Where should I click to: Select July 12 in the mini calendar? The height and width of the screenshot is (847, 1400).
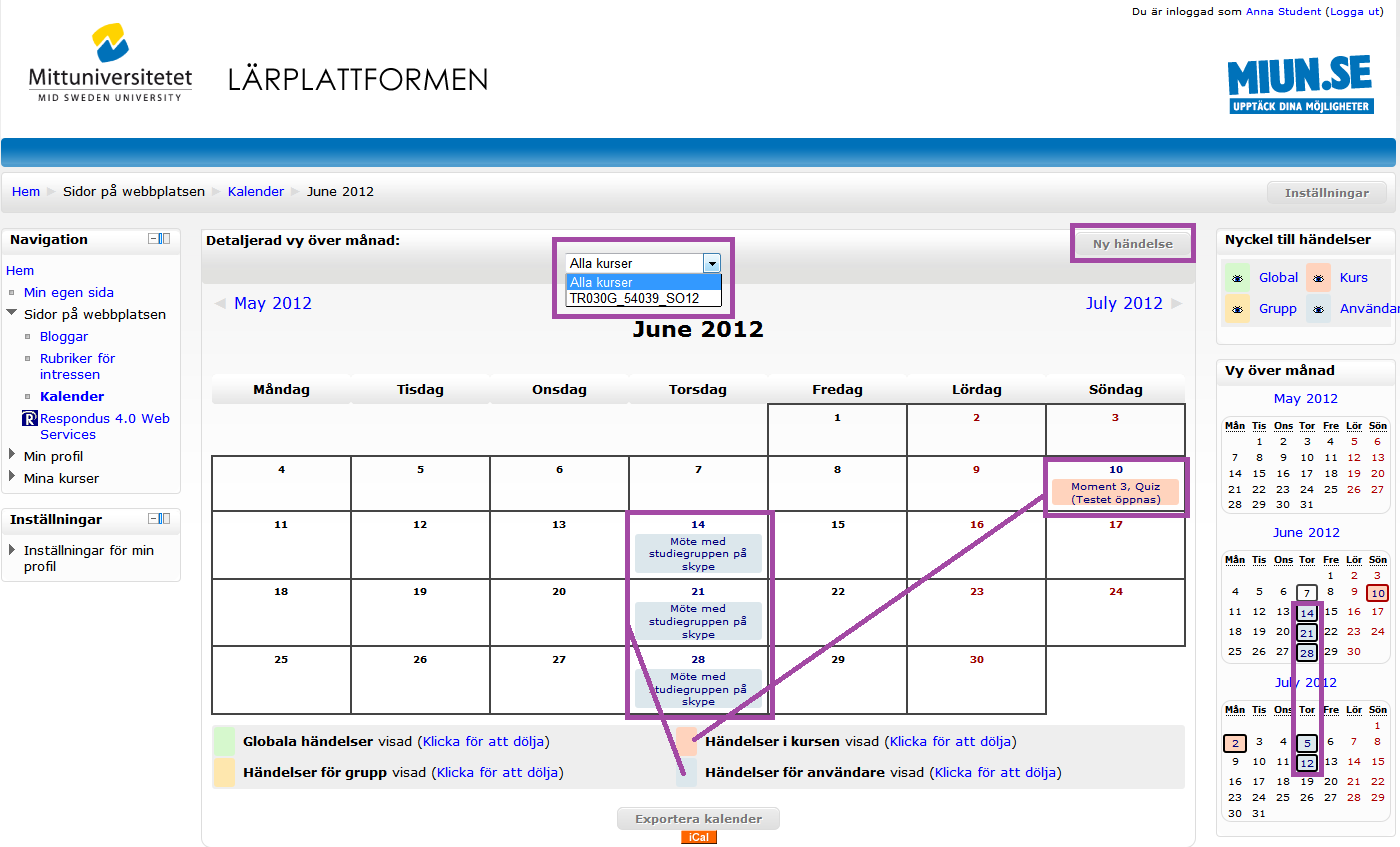[1307, 763]
